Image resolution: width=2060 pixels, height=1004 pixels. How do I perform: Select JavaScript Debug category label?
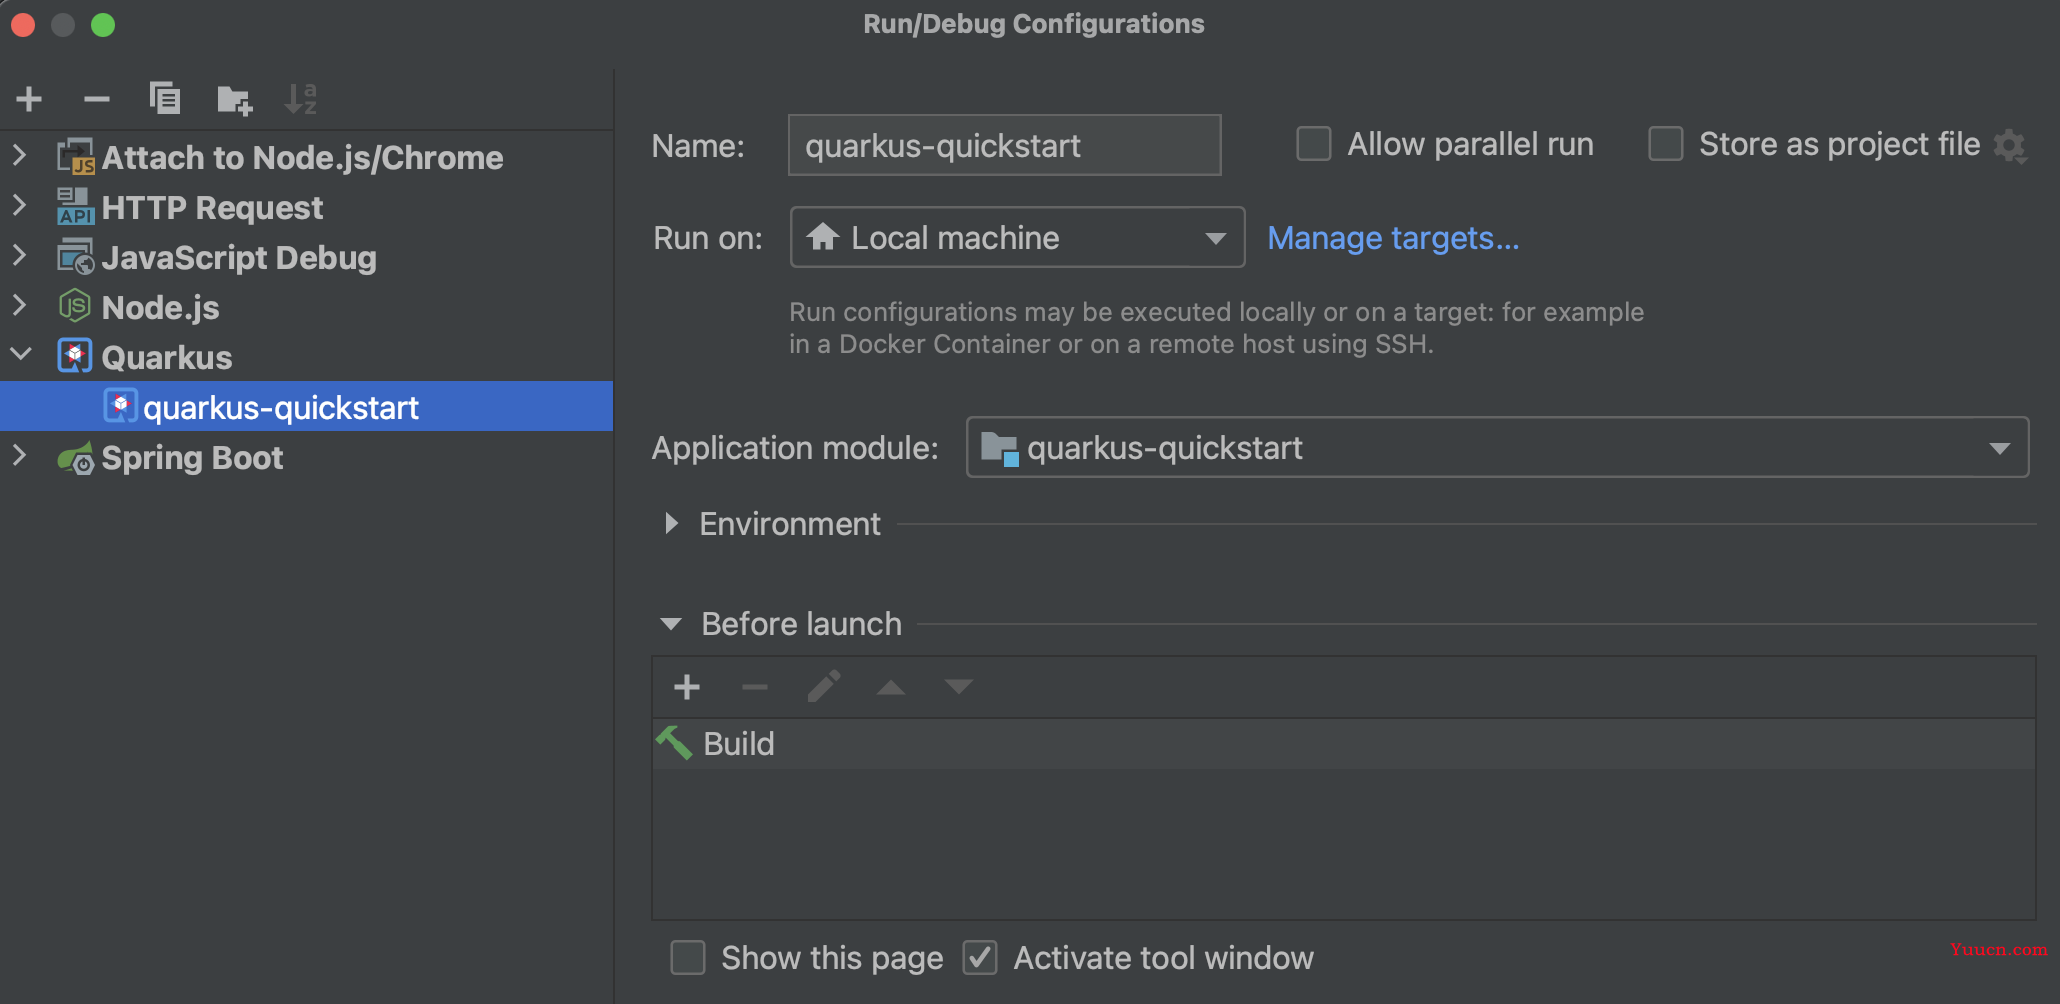point(239,258)
